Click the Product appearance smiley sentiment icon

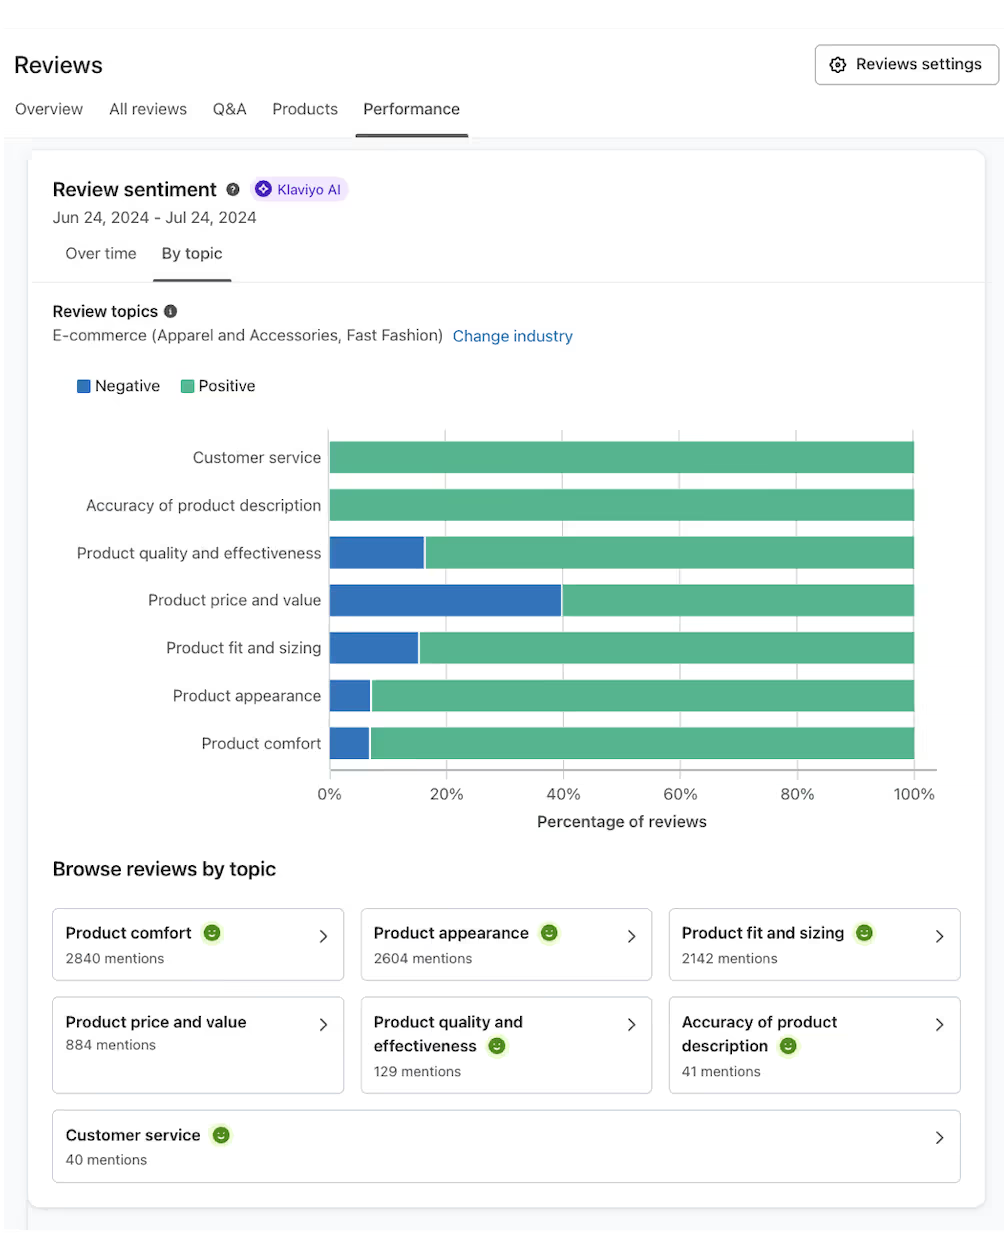click(549, 933)
